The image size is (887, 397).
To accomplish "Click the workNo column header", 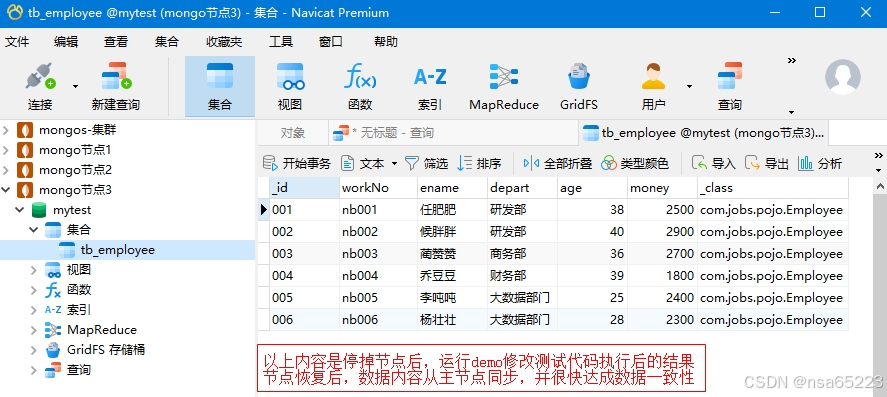I will (378, 188).
